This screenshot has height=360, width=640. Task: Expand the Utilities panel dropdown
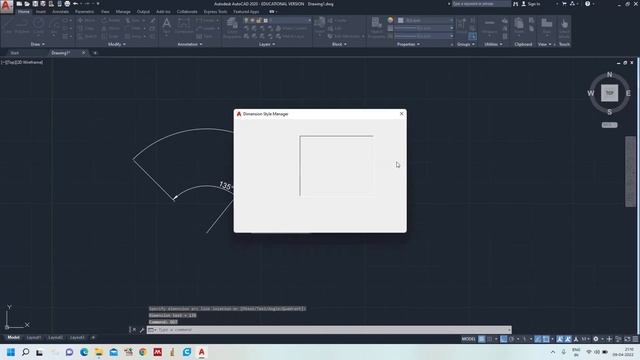tap(493, 44)
